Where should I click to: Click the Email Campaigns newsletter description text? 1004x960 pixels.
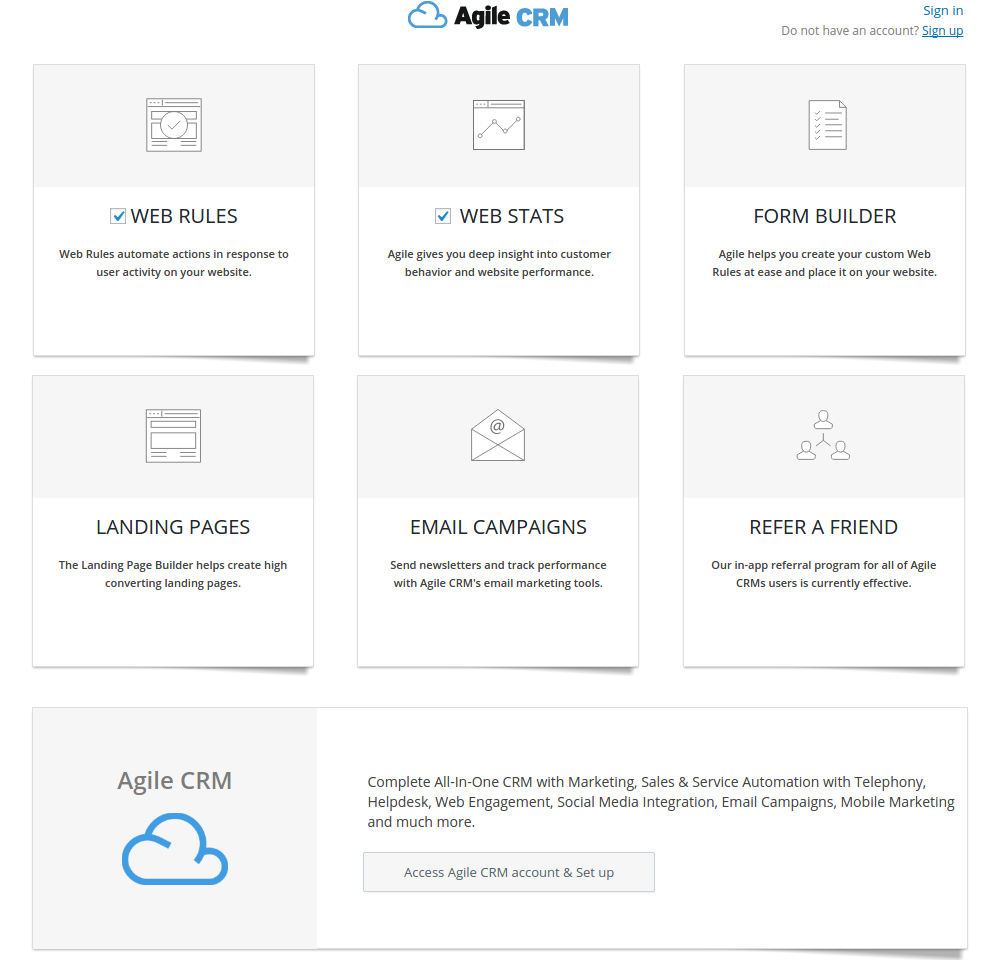[x=498, y=574]
